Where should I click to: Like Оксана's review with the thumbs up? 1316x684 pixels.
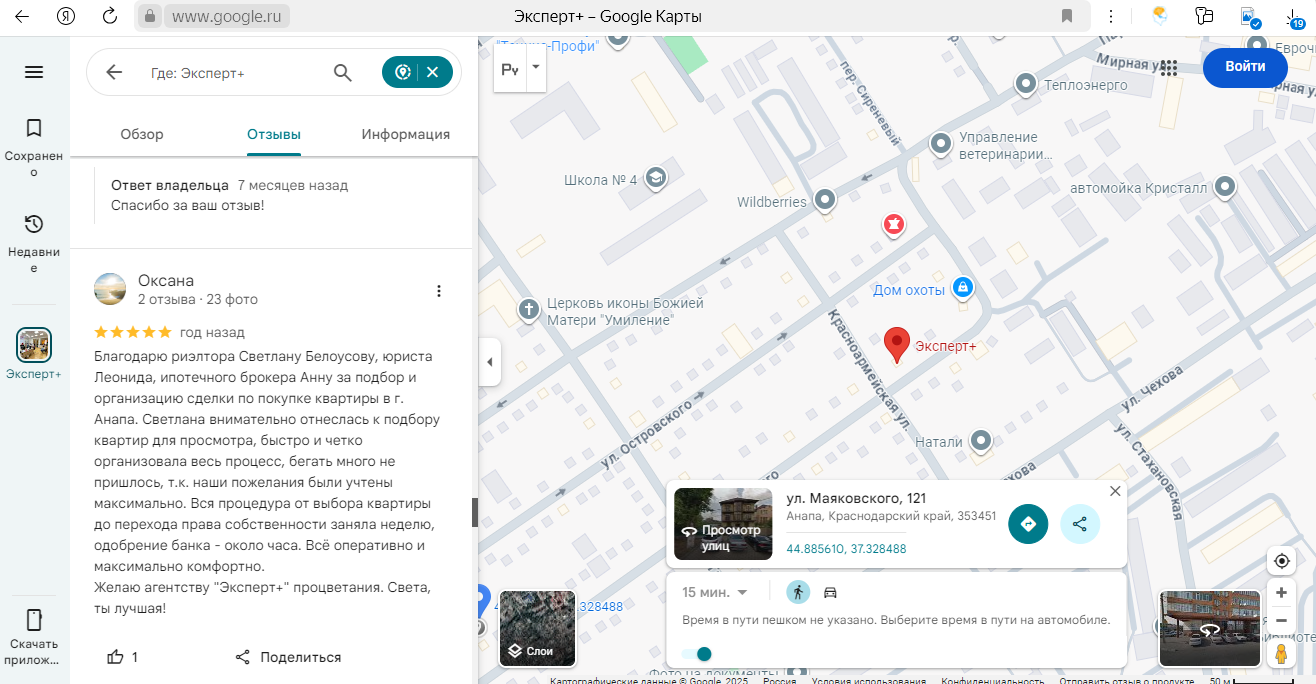[116, 657]
